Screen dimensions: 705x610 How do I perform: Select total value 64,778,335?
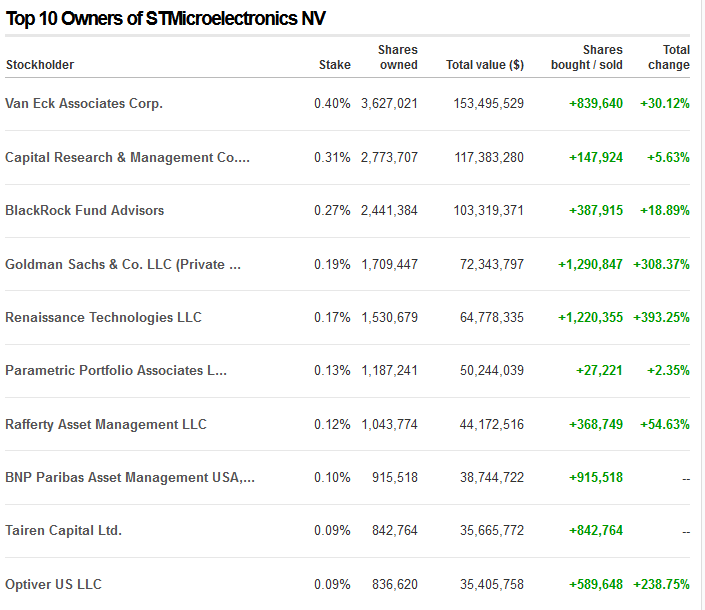[492, 317]
